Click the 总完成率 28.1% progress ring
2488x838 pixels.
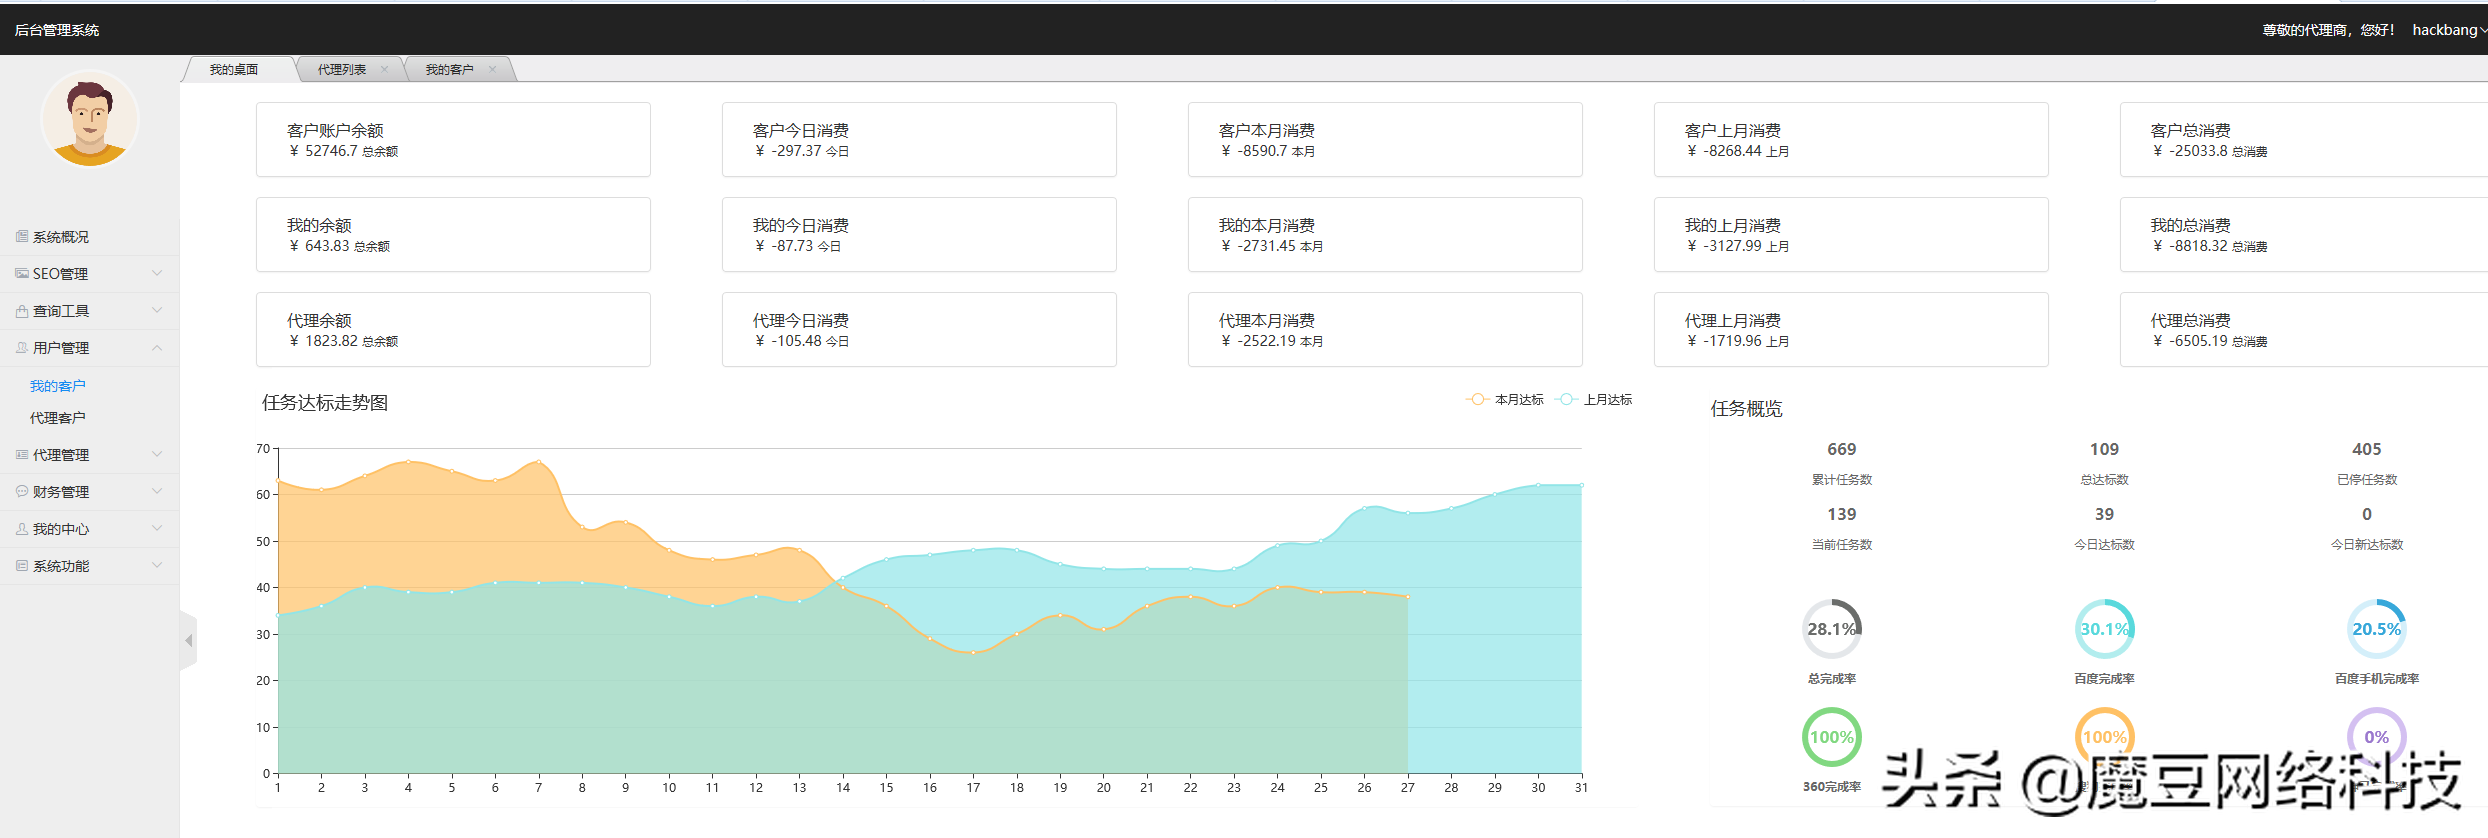tap(1831, 629)
